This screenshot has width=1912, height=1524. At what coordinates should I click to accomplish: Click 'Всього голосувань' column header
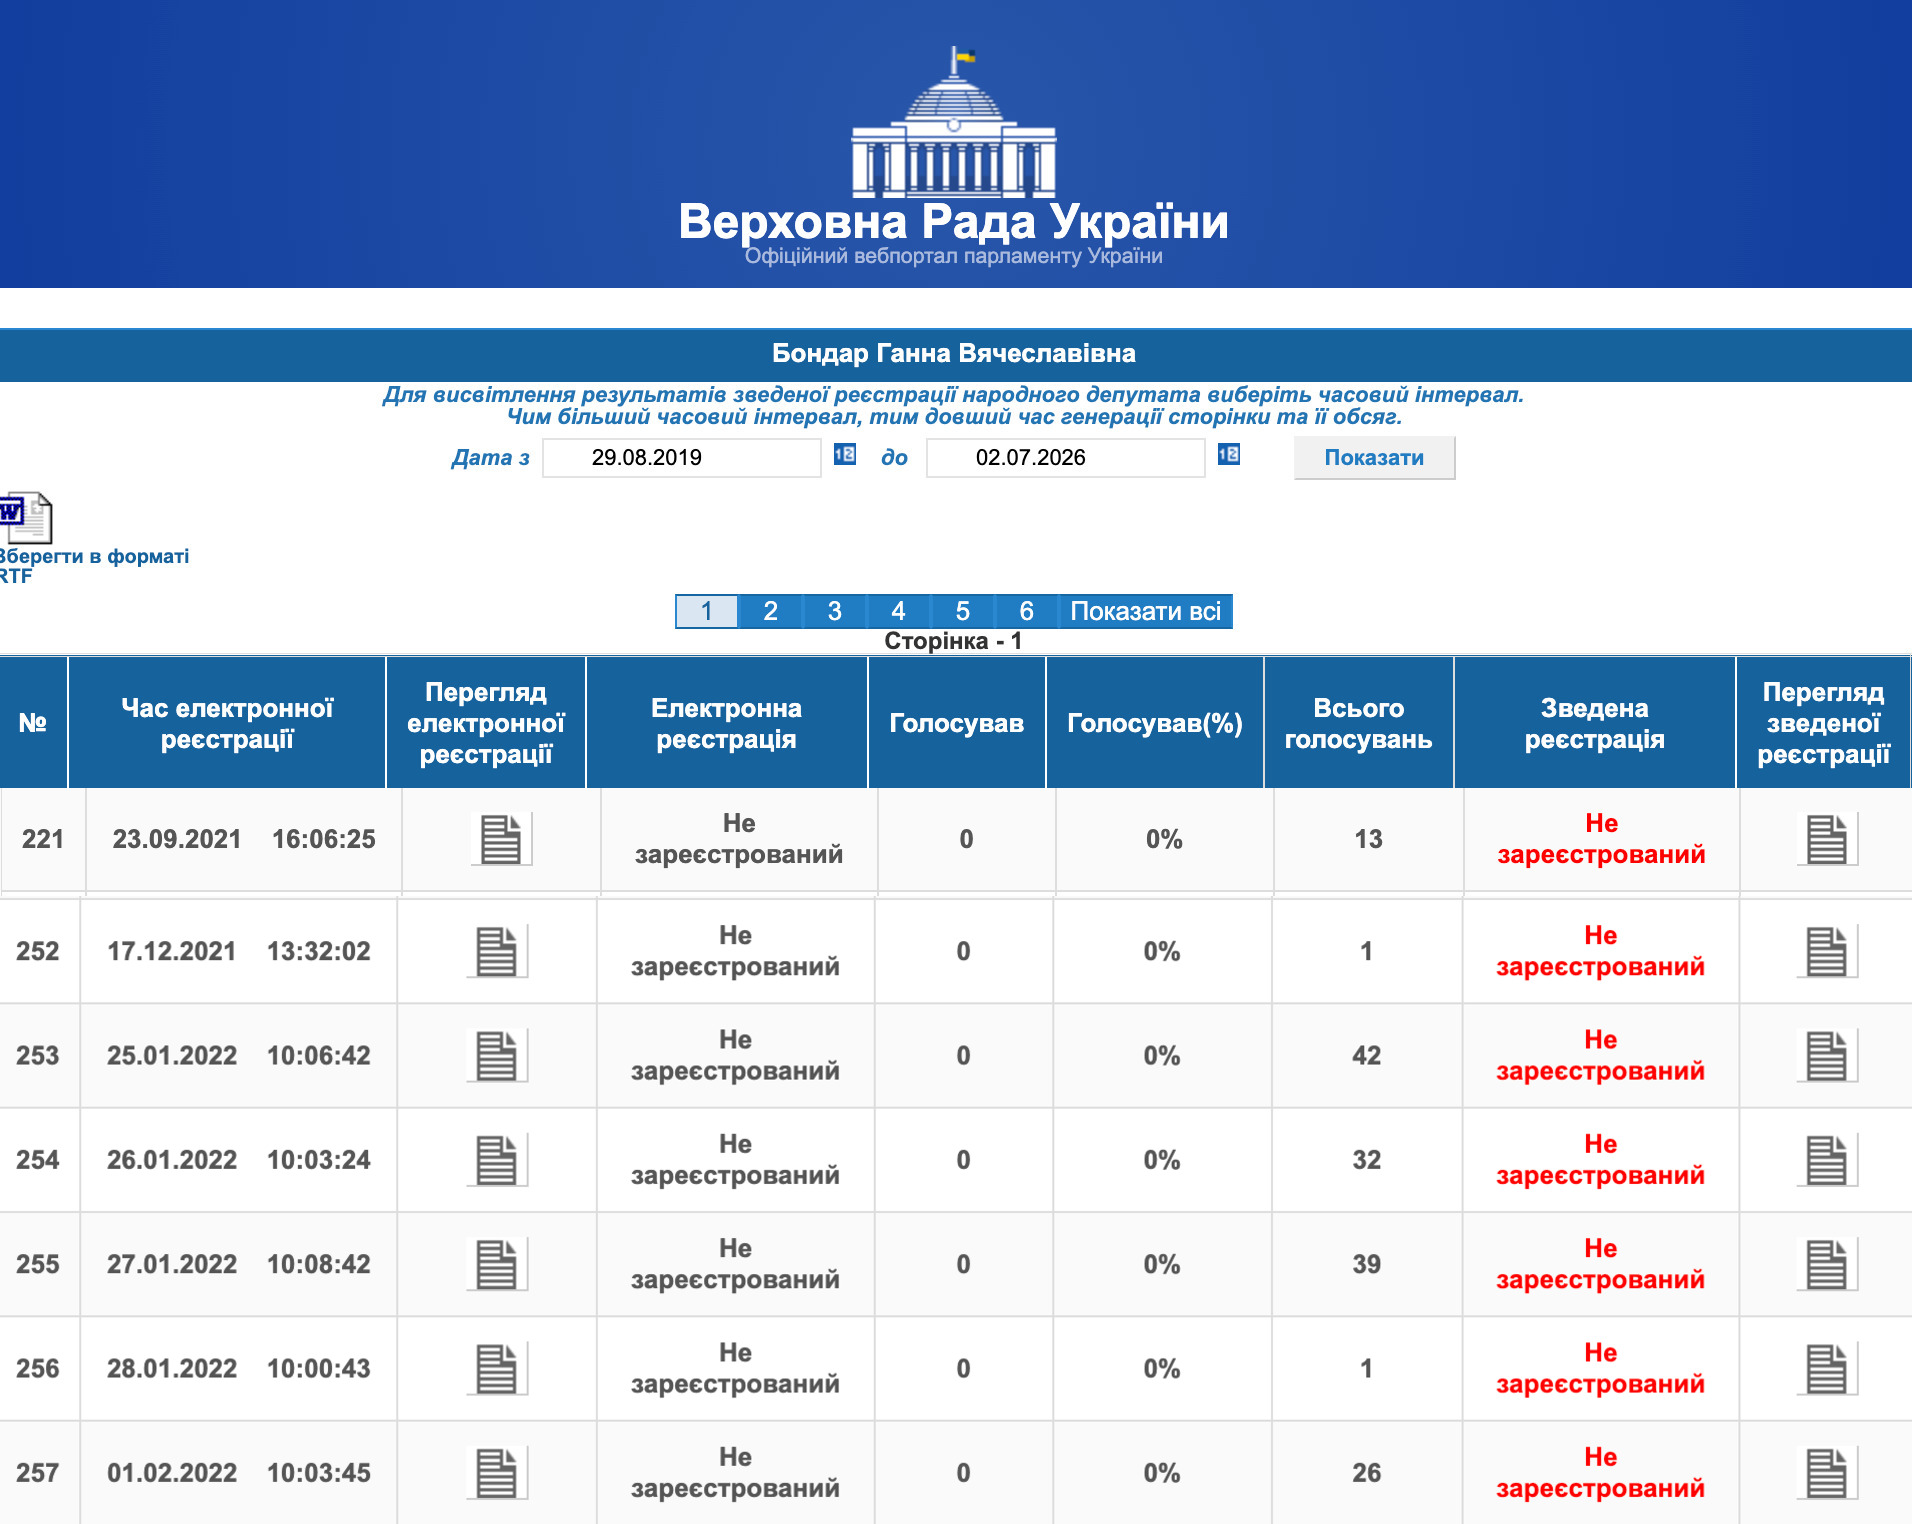click(x=1359, y=723)
